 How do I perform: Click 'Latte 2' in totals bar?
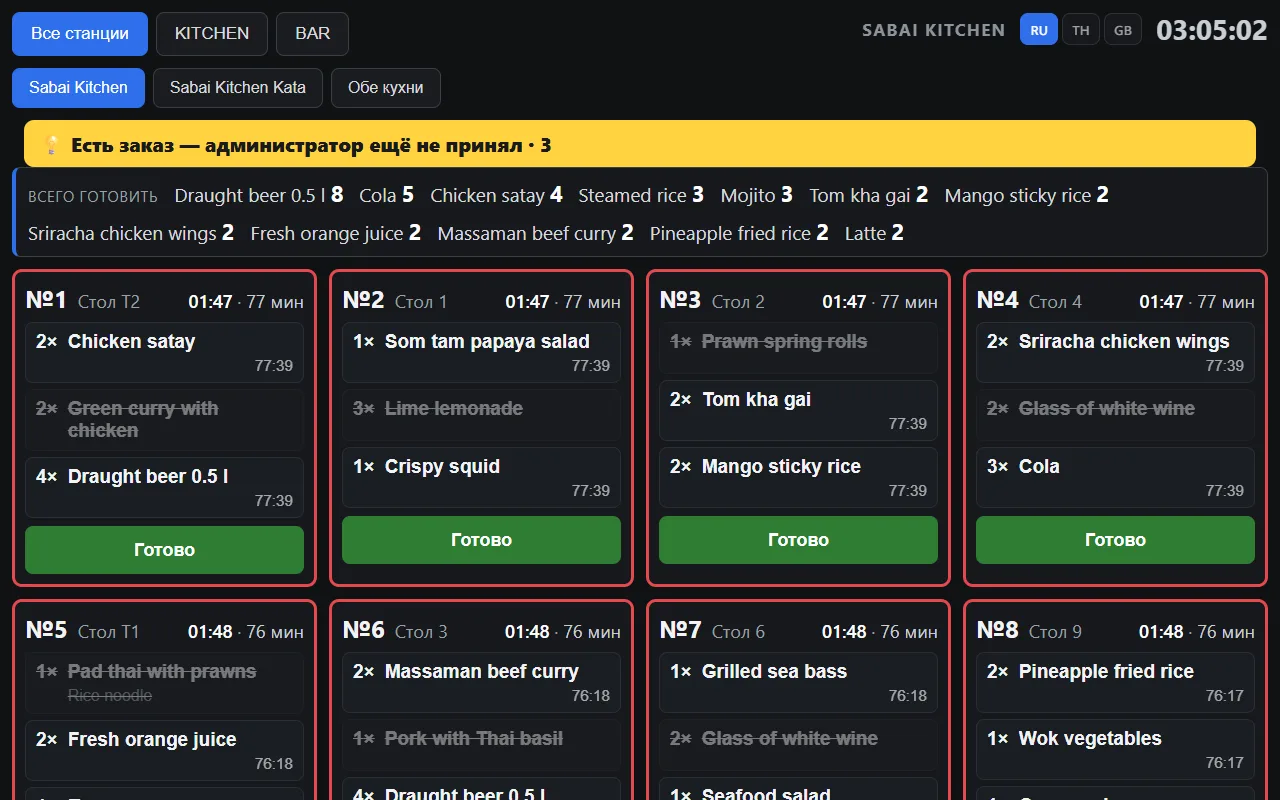pyautogui.click(x=874, y=233)
